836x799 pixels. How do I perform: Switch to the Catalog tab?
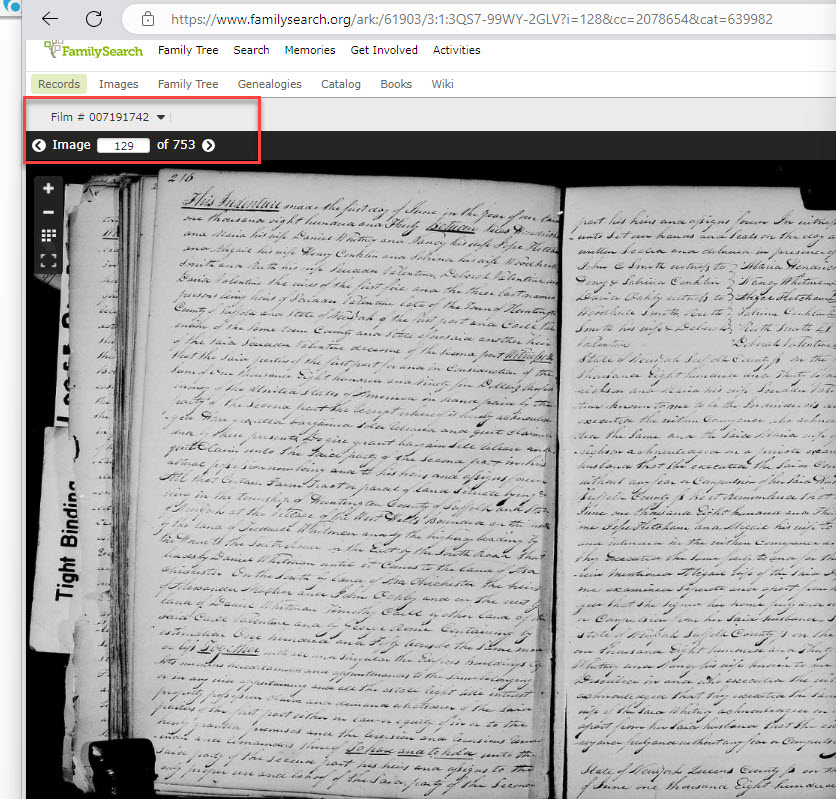coord(340,84)
